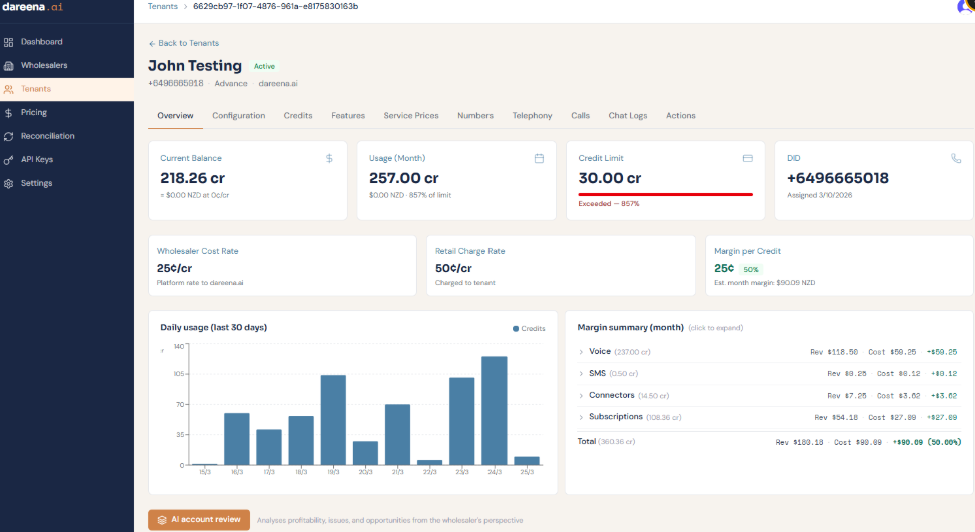Switch to the Configuration tab
The width and height of the screenshot is (975, 532).
(238, 116)
